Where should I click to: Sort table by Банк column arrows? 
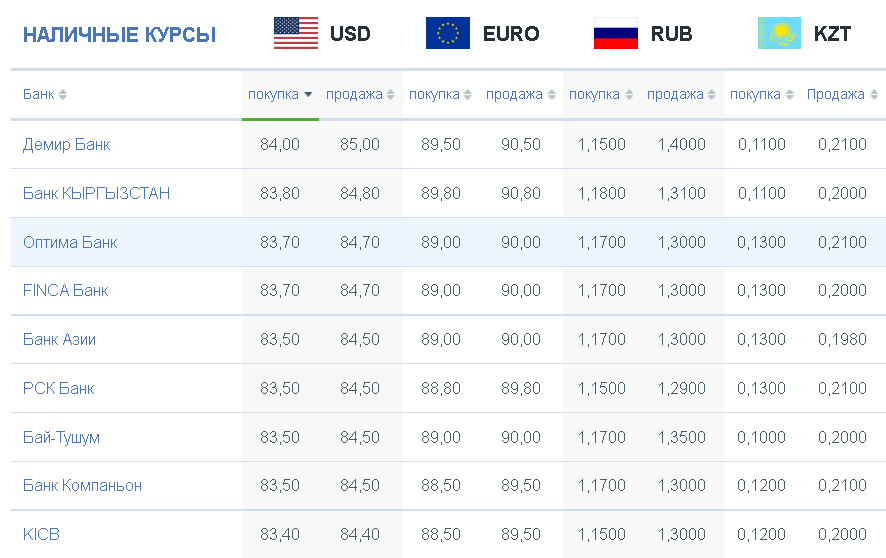[x=63, y=95]
